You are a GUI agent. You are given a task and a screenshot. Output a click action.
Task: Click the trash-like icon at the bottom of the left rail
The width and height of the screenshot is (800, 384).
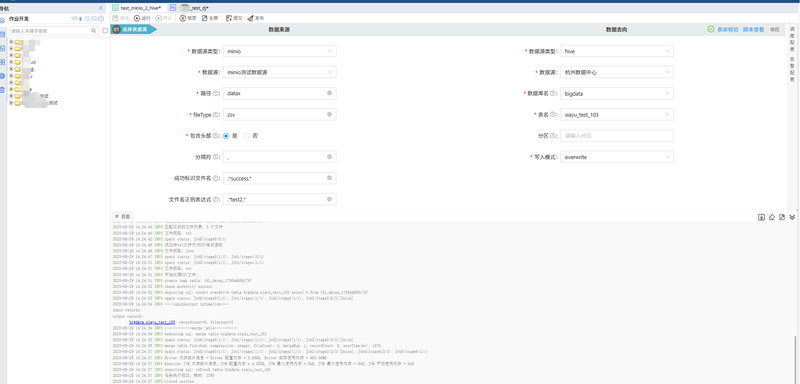[x=3, y=90]
